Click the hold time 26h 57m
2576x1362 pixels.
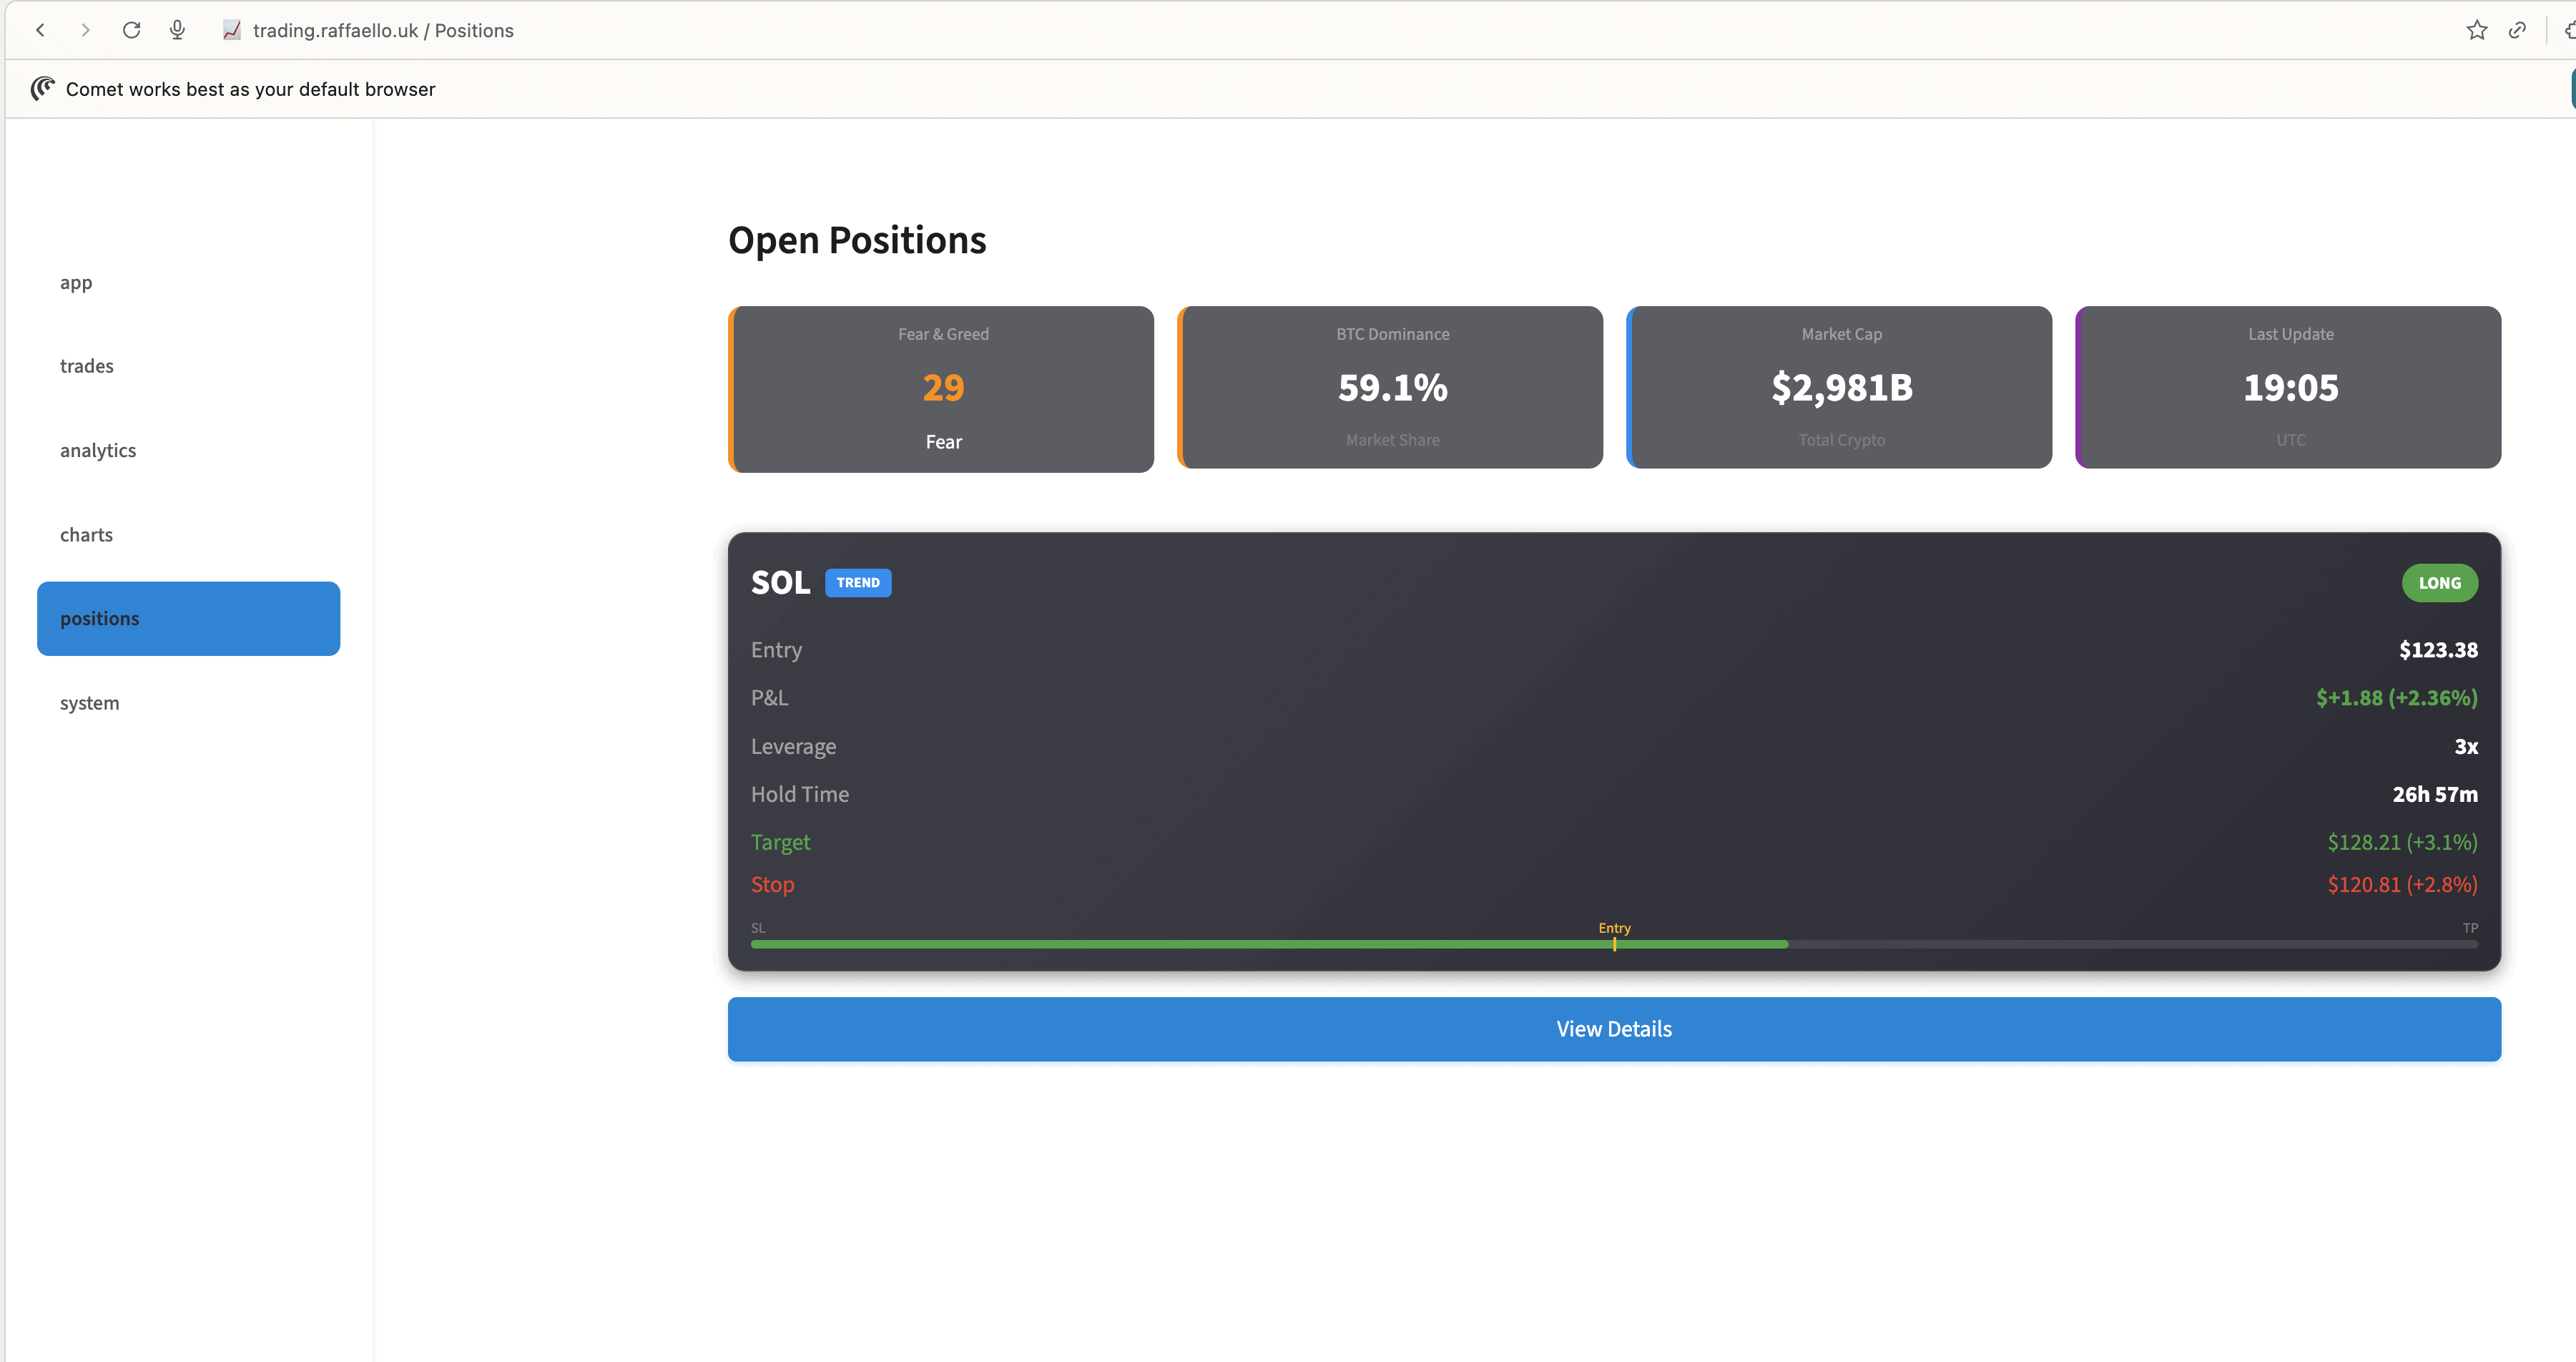(x=2435, y=794)
